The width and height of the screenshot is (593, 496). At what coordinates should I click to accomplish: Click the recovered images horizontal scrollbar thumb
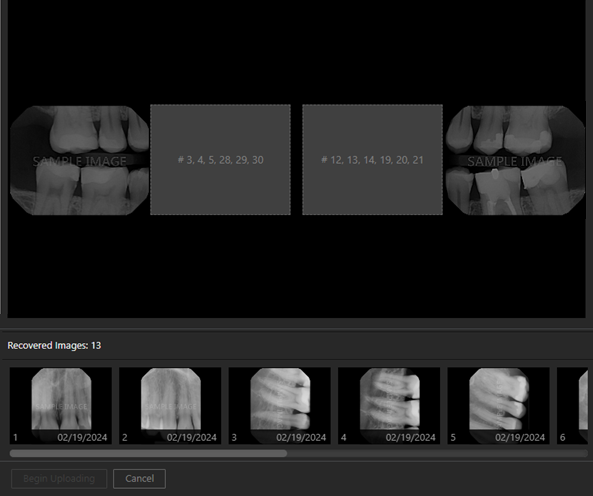point(148,453)
